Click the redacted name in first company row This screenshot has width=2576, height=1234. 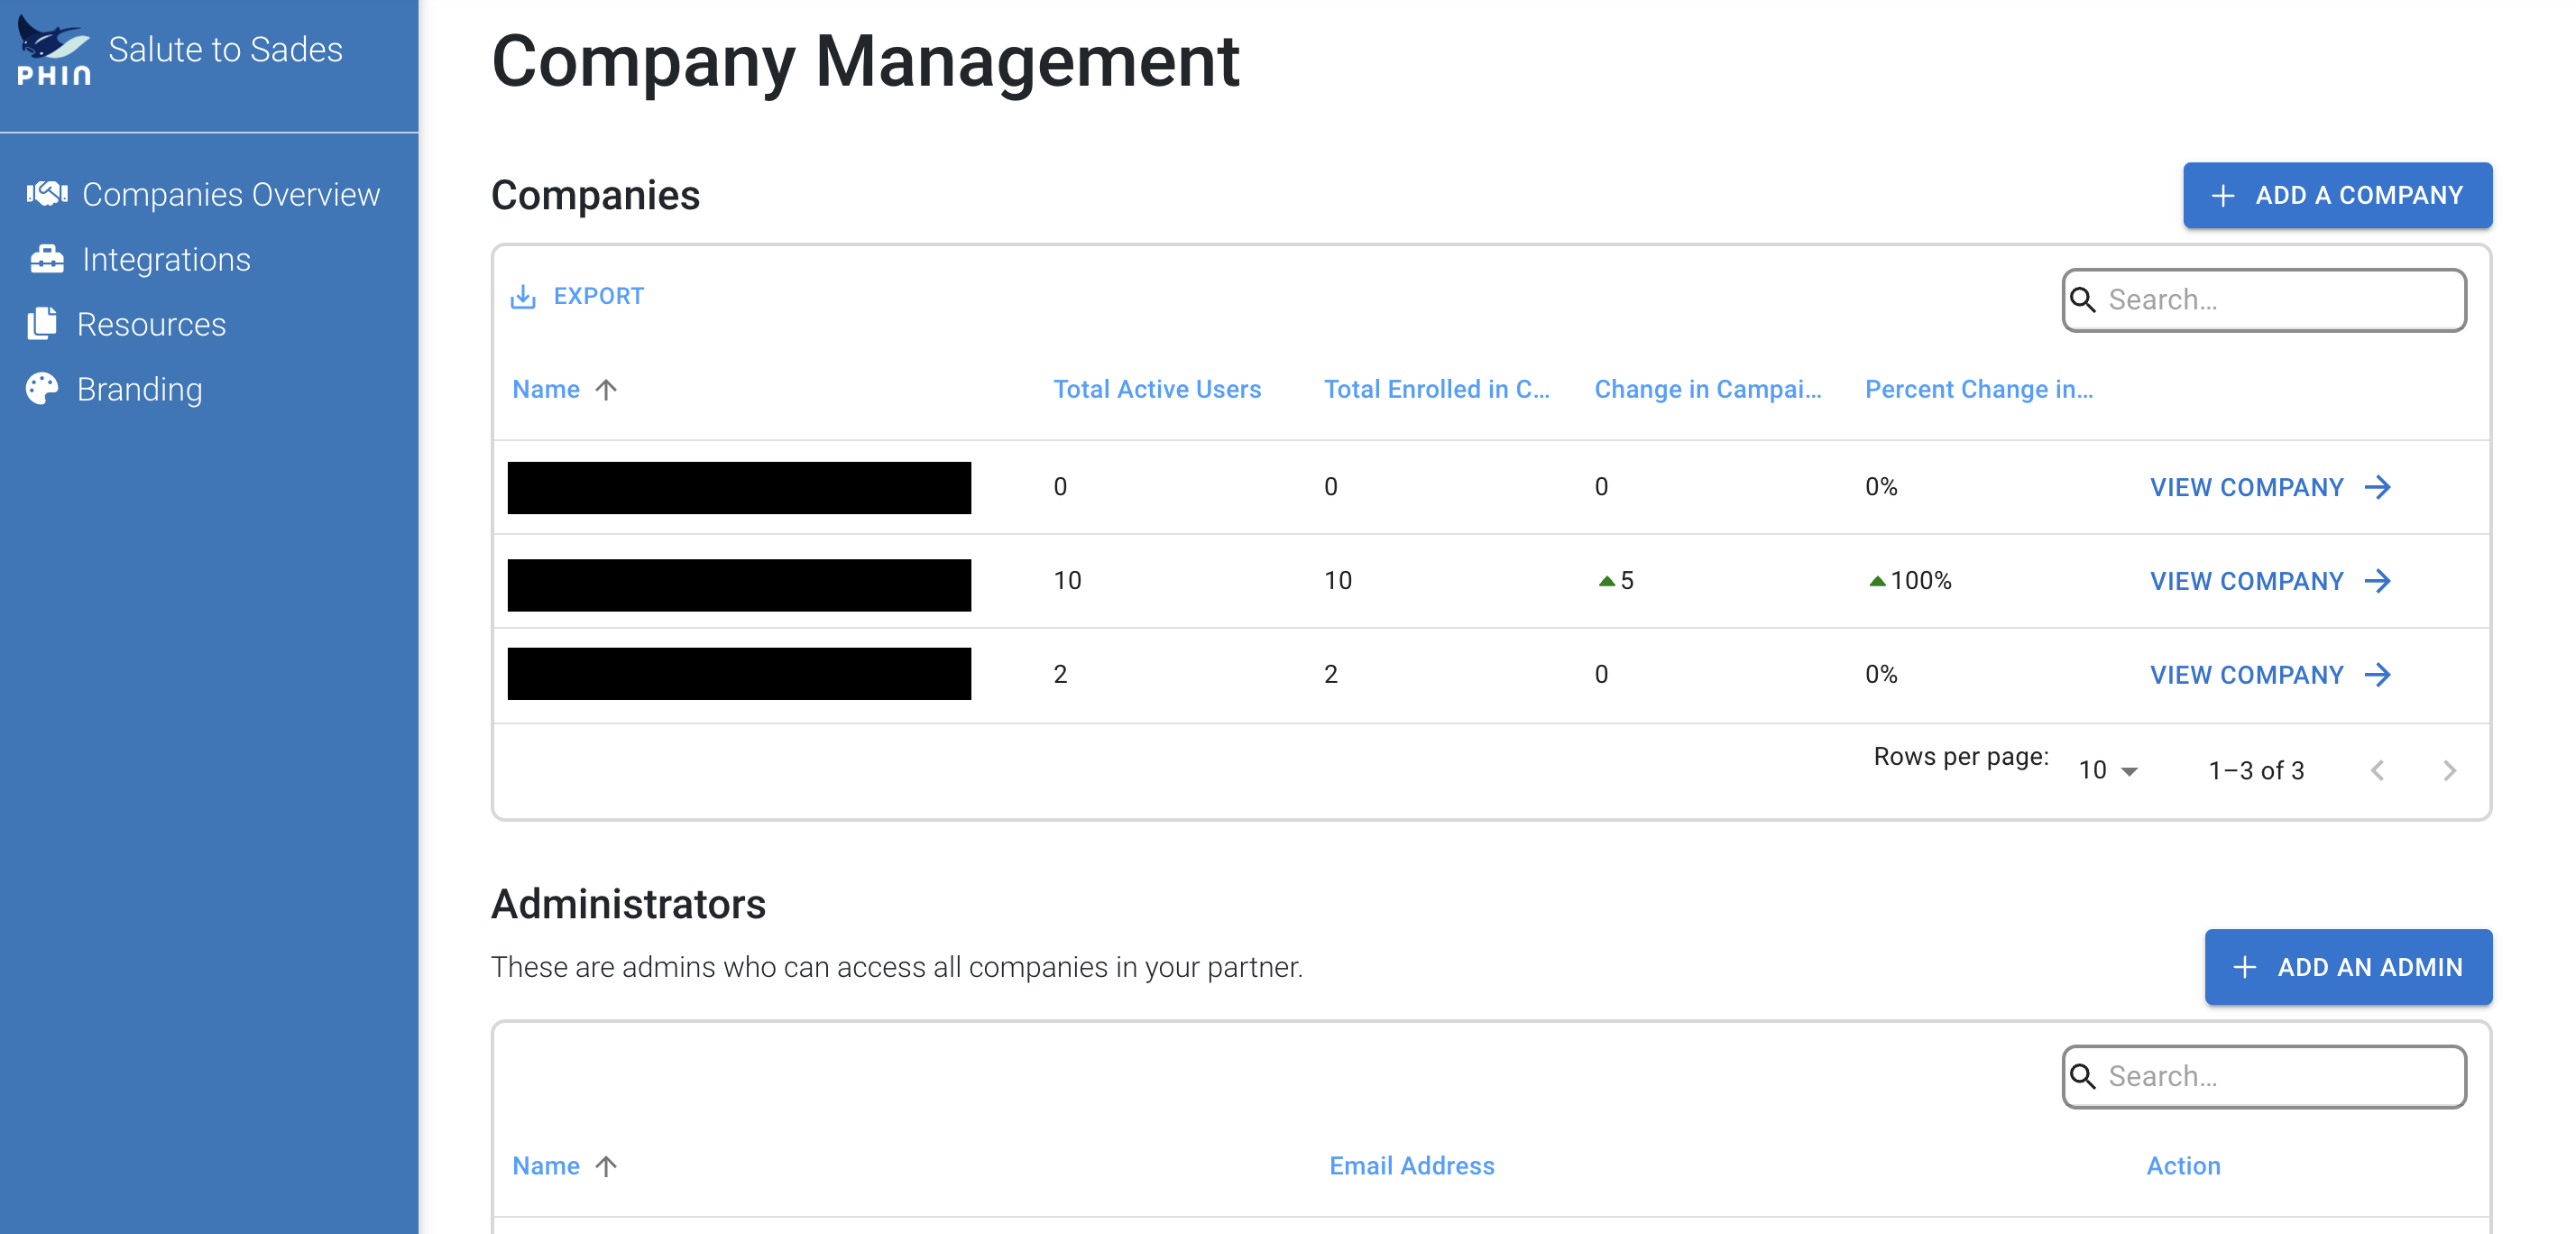(739, 488)
